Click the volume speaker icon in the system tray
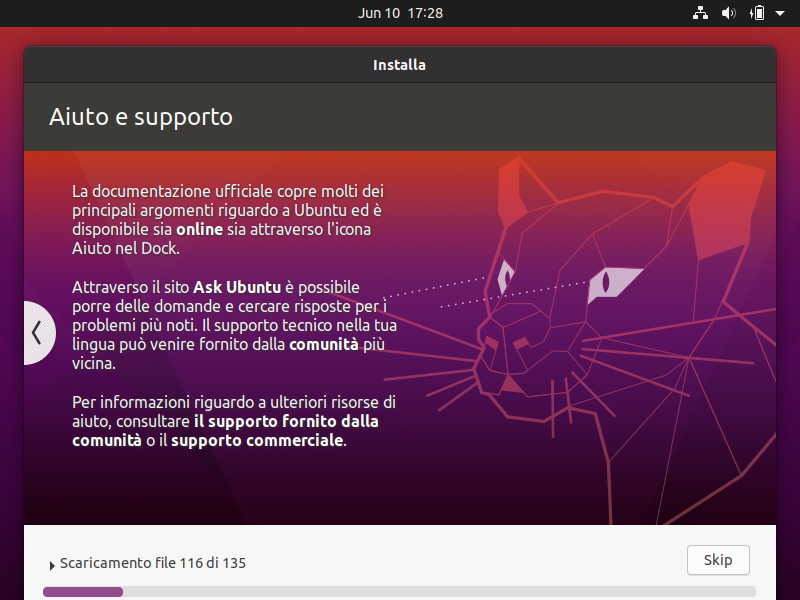 point(728,13)
